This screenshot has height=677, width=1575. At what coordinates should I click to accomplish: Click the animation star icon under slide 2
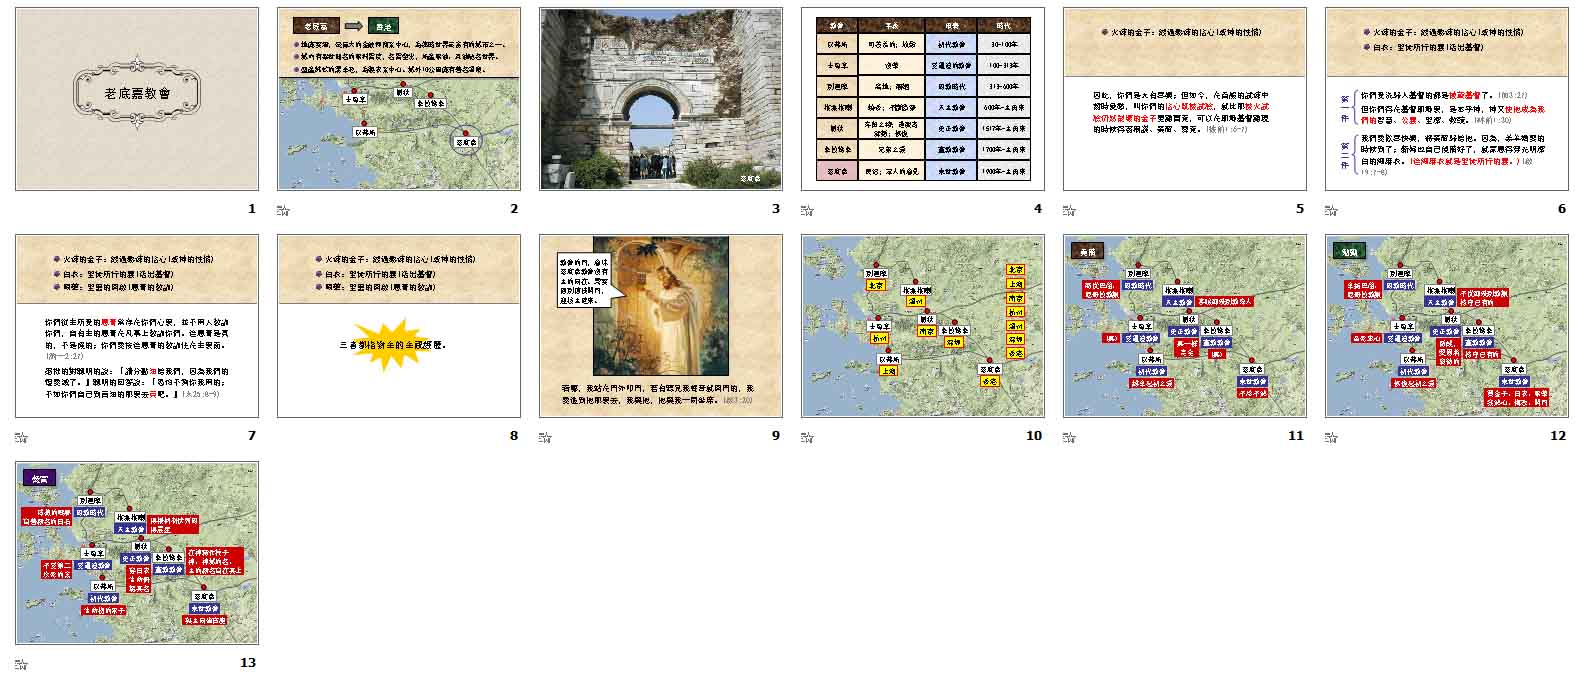[x=283, y=210]
